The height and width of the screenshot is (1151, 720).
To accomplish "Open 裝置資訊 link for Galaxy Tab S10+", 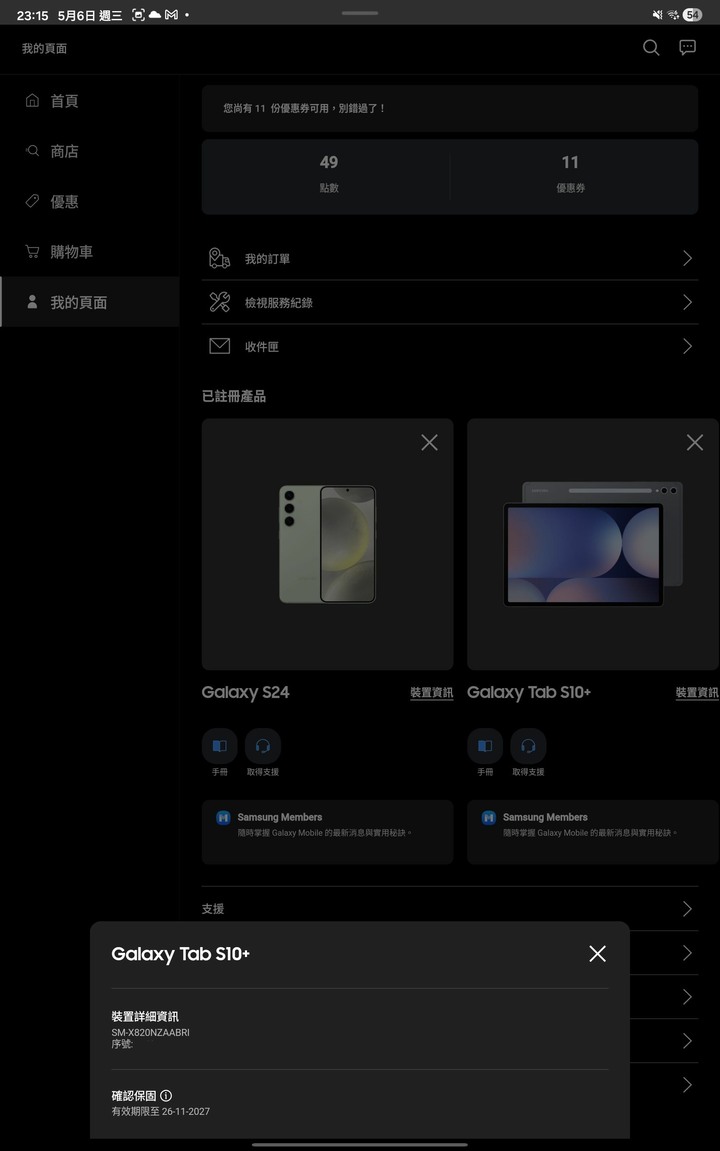I will coord(697,692).
